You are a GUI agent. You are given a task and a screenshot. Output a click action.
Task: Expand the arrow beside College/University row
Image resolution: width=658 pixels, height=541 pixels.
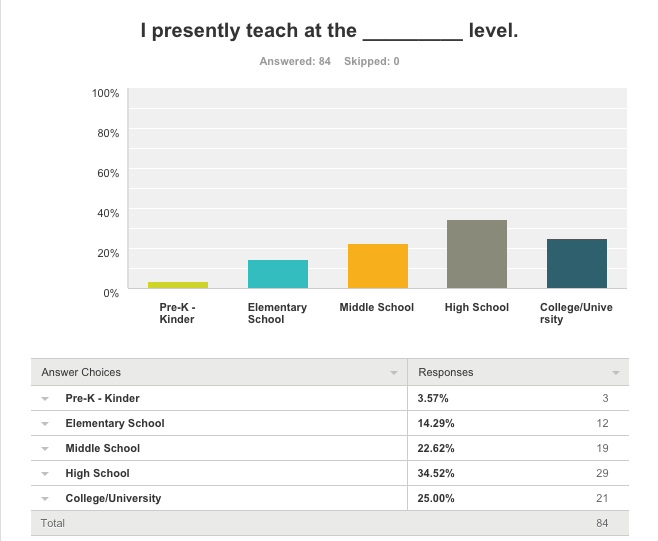pyautogui.click(x=46, y=498)
